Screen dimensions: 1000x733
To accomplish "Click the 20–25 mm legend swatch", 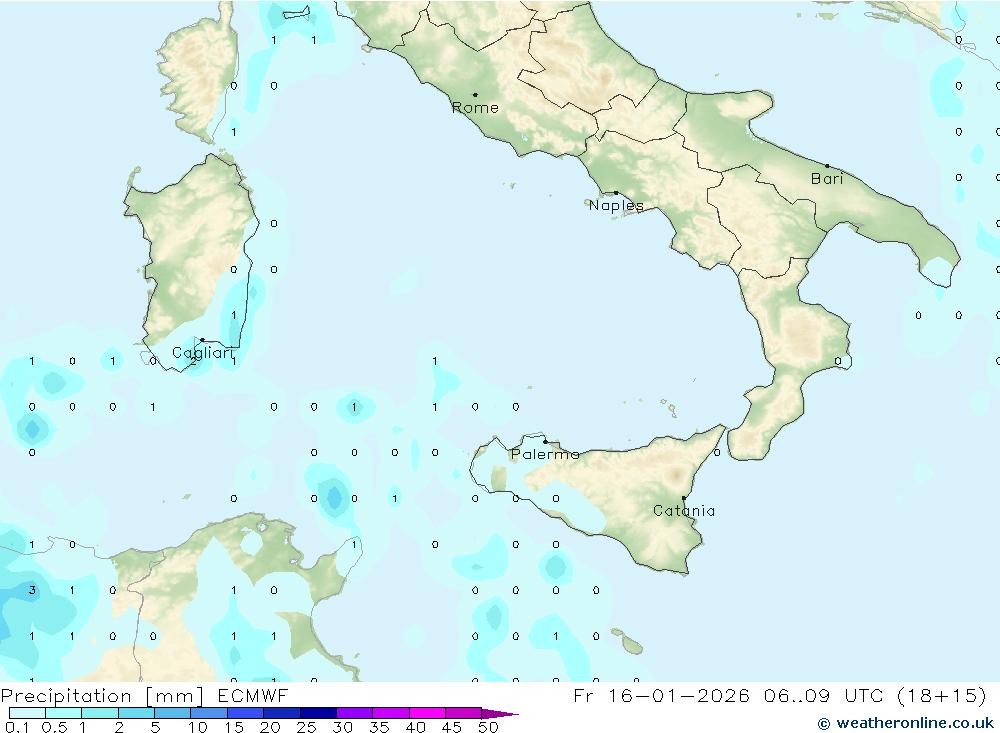I will [282, 713].
